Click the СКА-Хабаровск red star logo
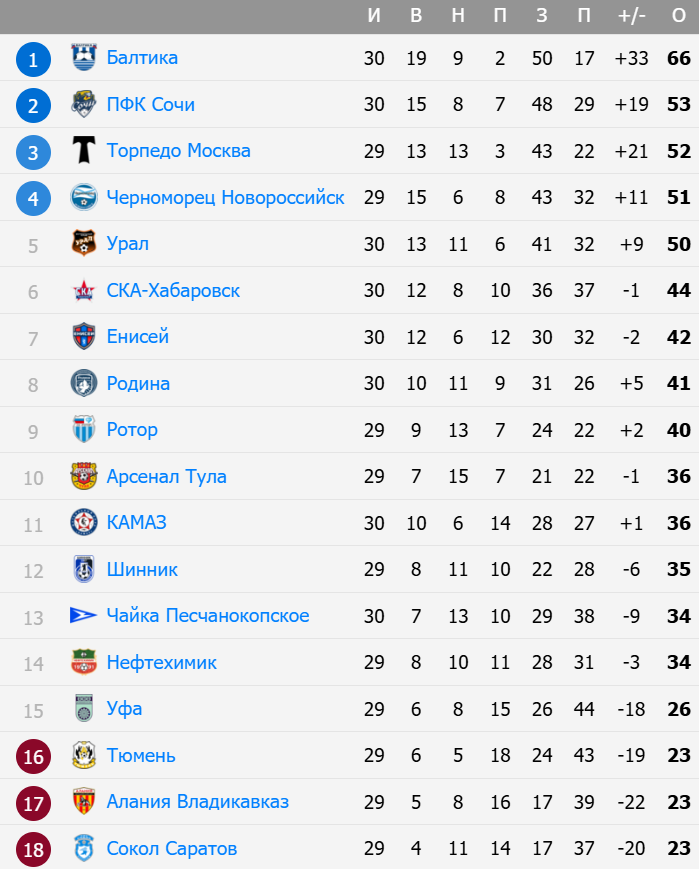 (84, 290)
